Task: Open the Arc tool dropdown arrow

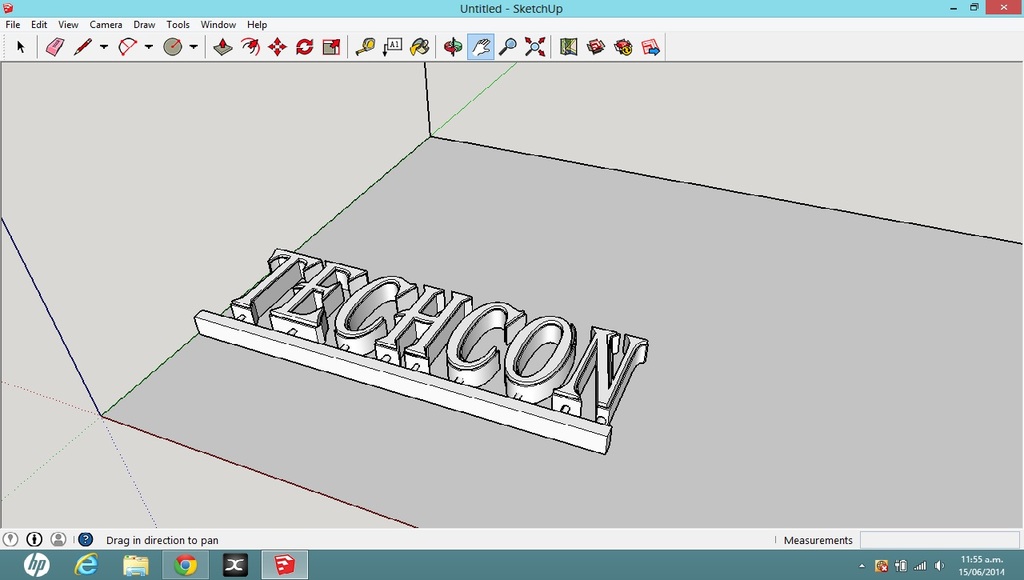Action: [x=149, y=47]
